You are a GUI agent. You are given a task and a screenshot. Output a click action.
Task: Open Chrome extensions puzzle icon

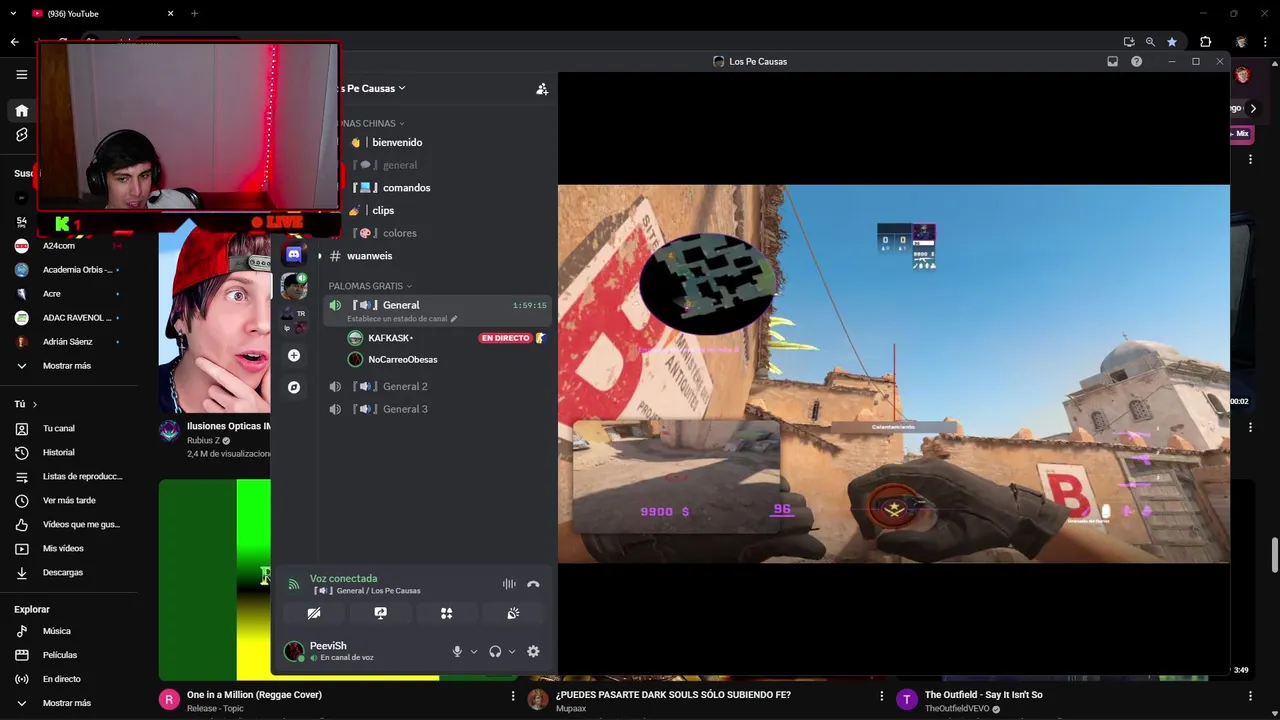click(x=1205, y=42)
